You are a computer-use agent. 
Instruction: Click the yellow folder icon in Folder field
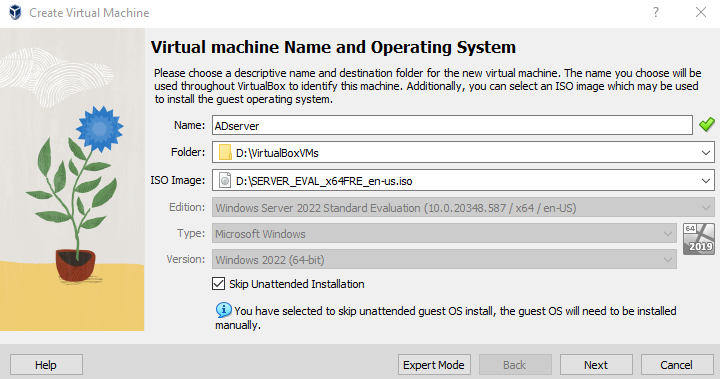[225, 153]
